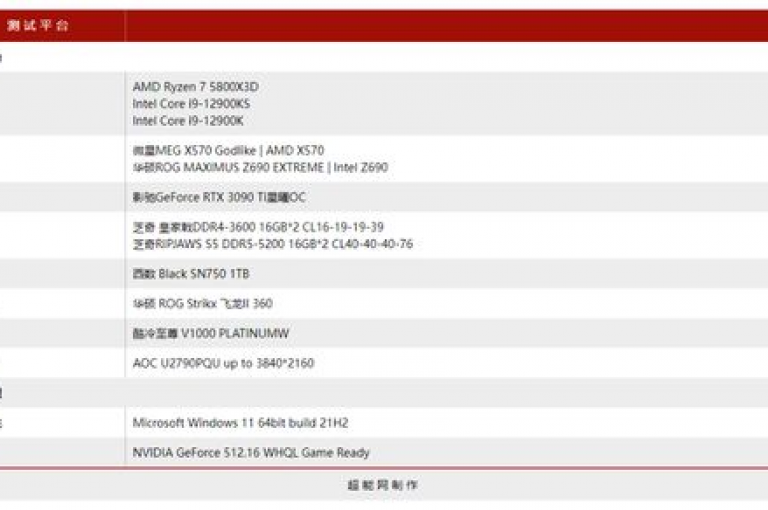Select the Intel Core i9-12900KS line
Image resolution: width=768 pixels, height=510 pixels.
[x=192, y=104]
